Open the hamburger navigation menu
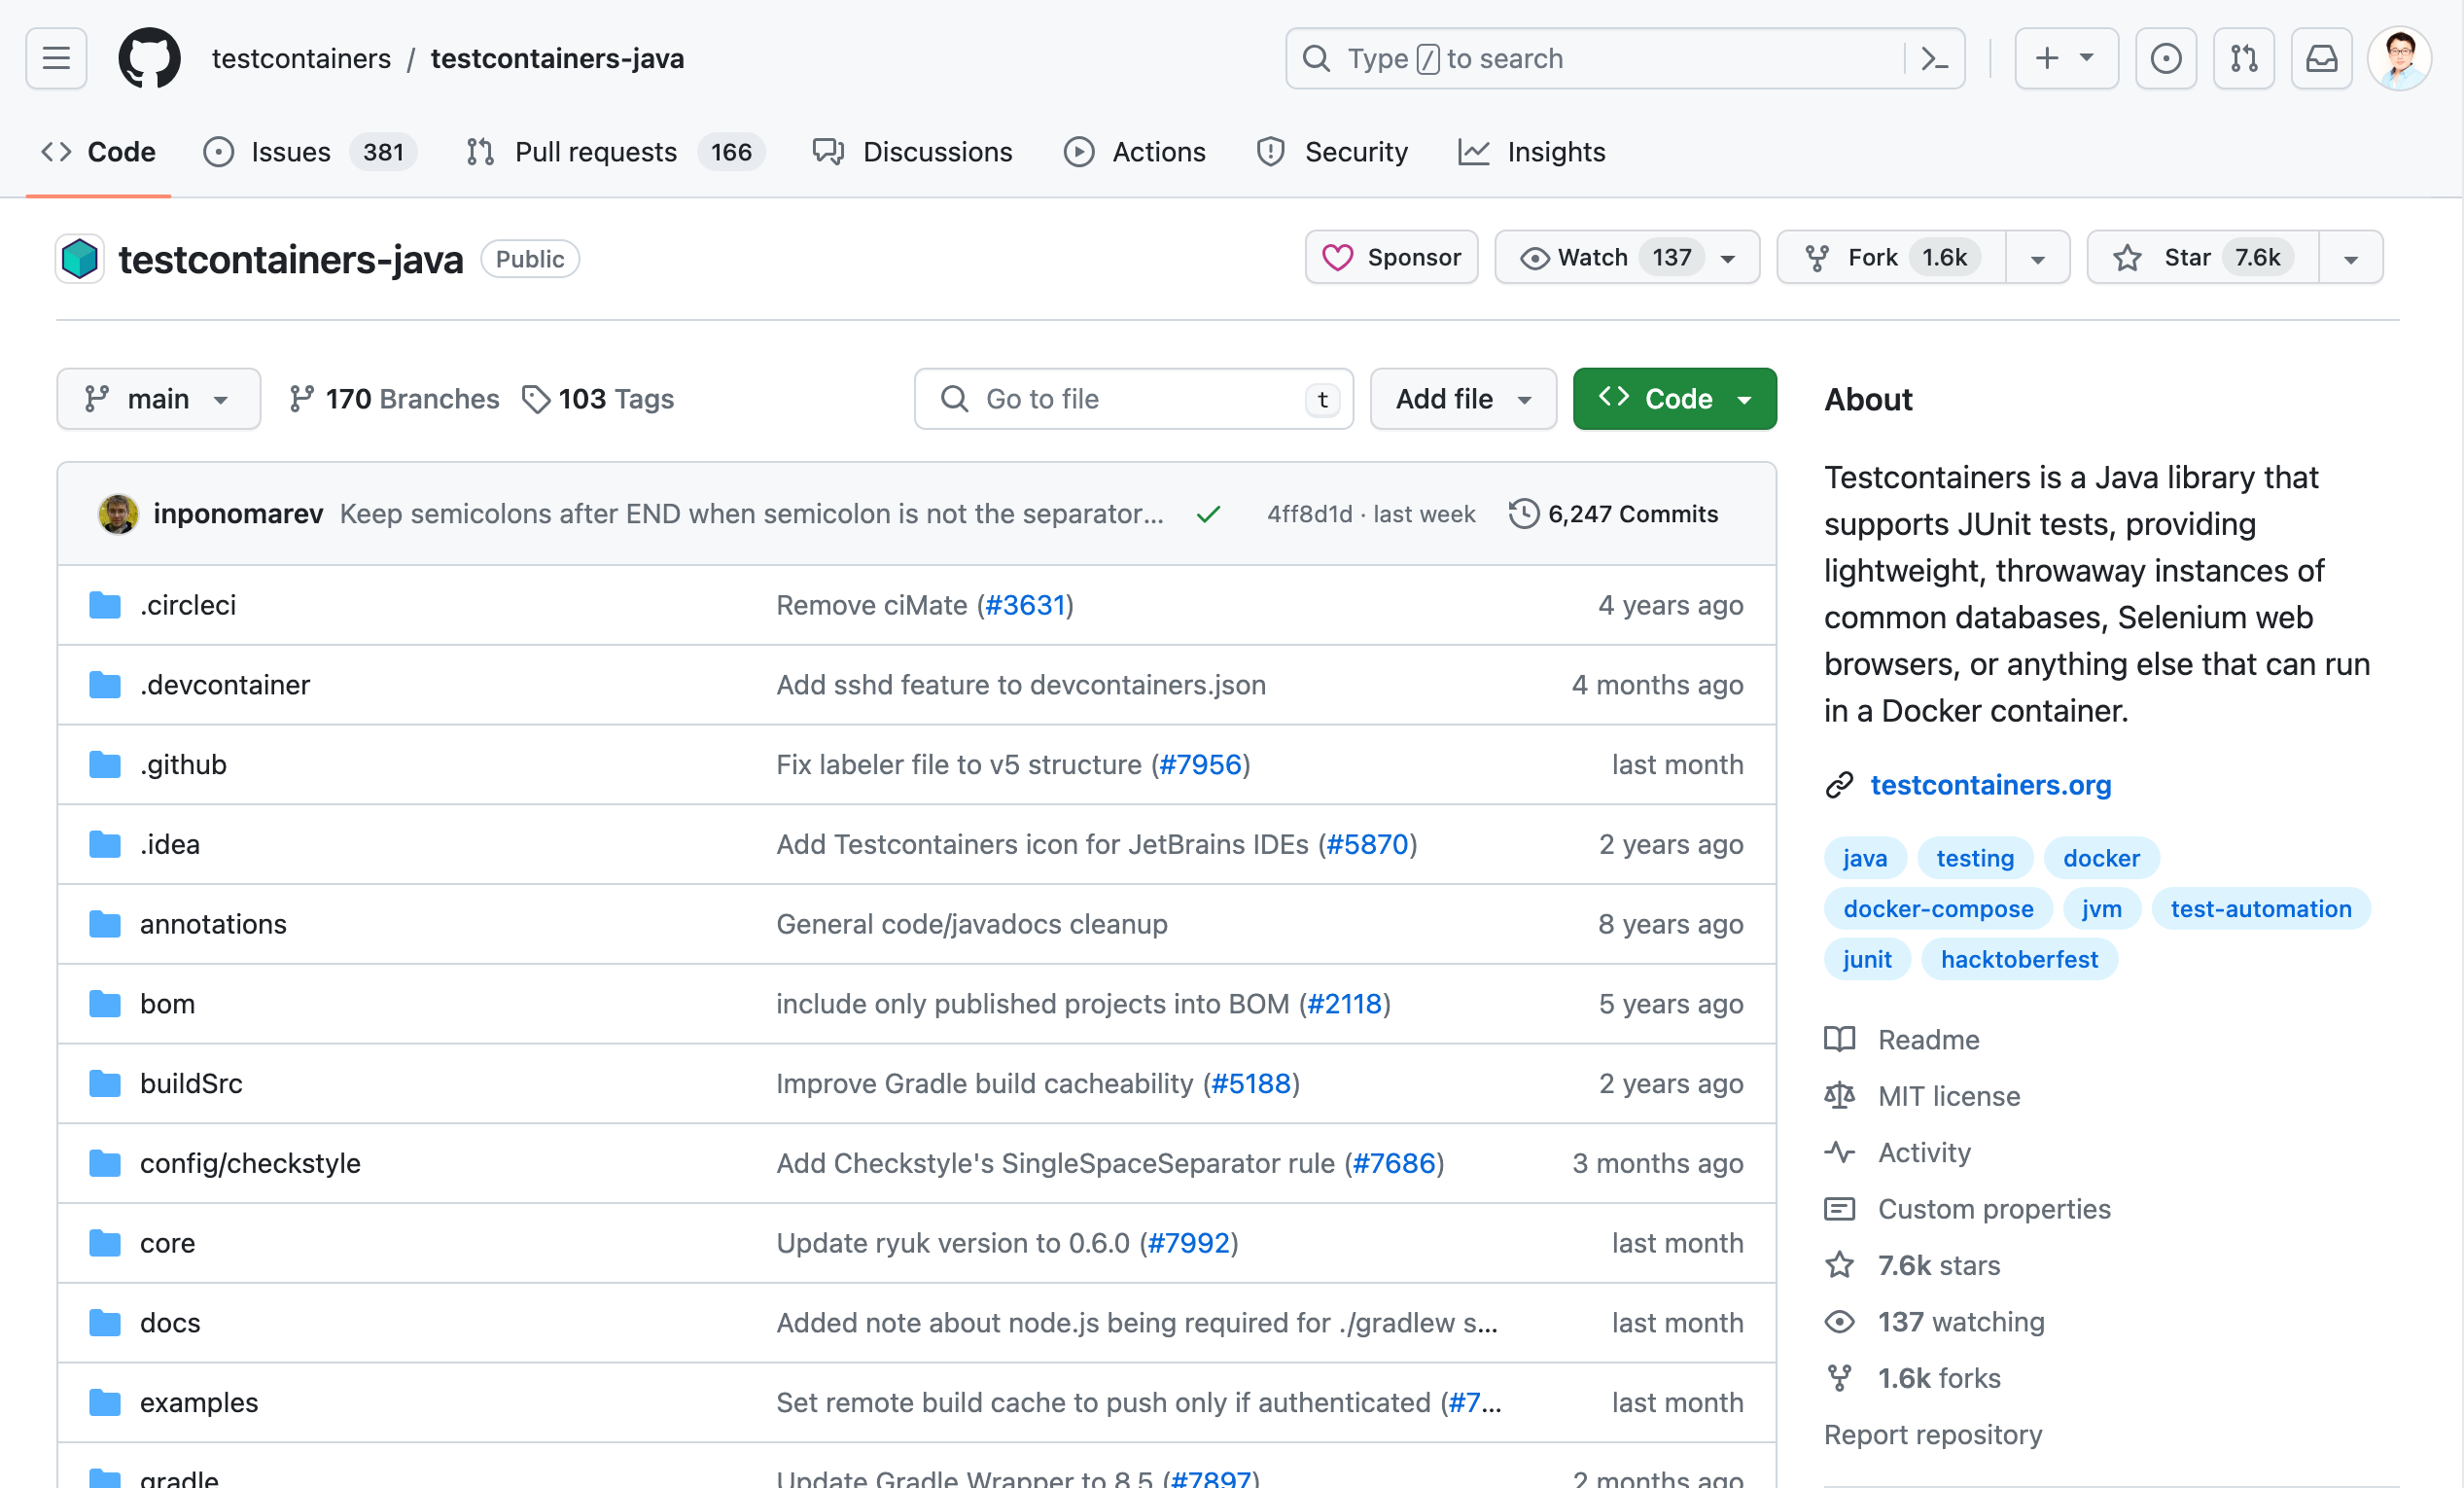This screenshot has height=1488, width=2464. tap(56, 58)
